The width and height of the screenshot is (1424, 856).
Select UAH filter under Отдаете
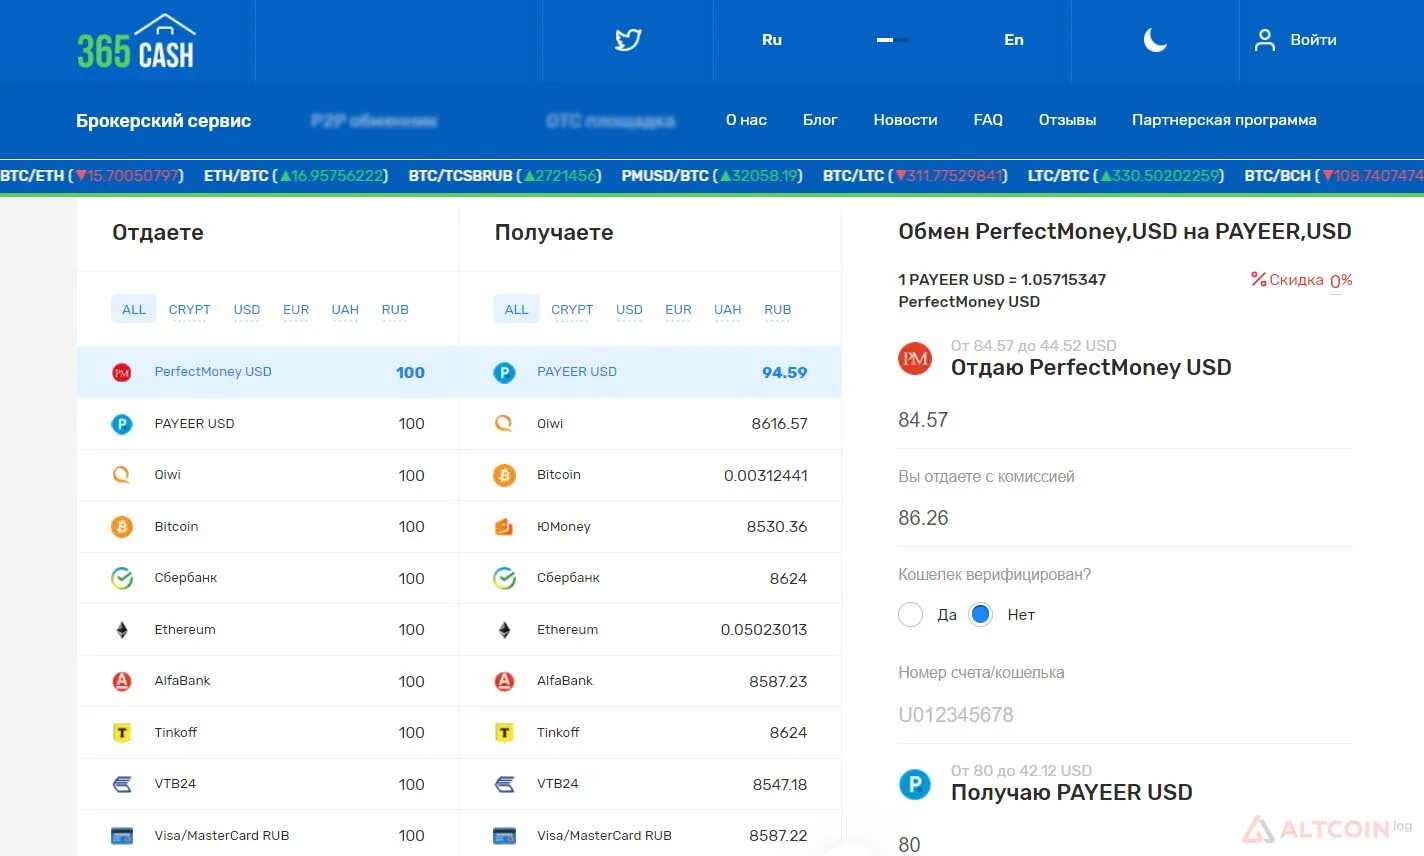point(345,310)
